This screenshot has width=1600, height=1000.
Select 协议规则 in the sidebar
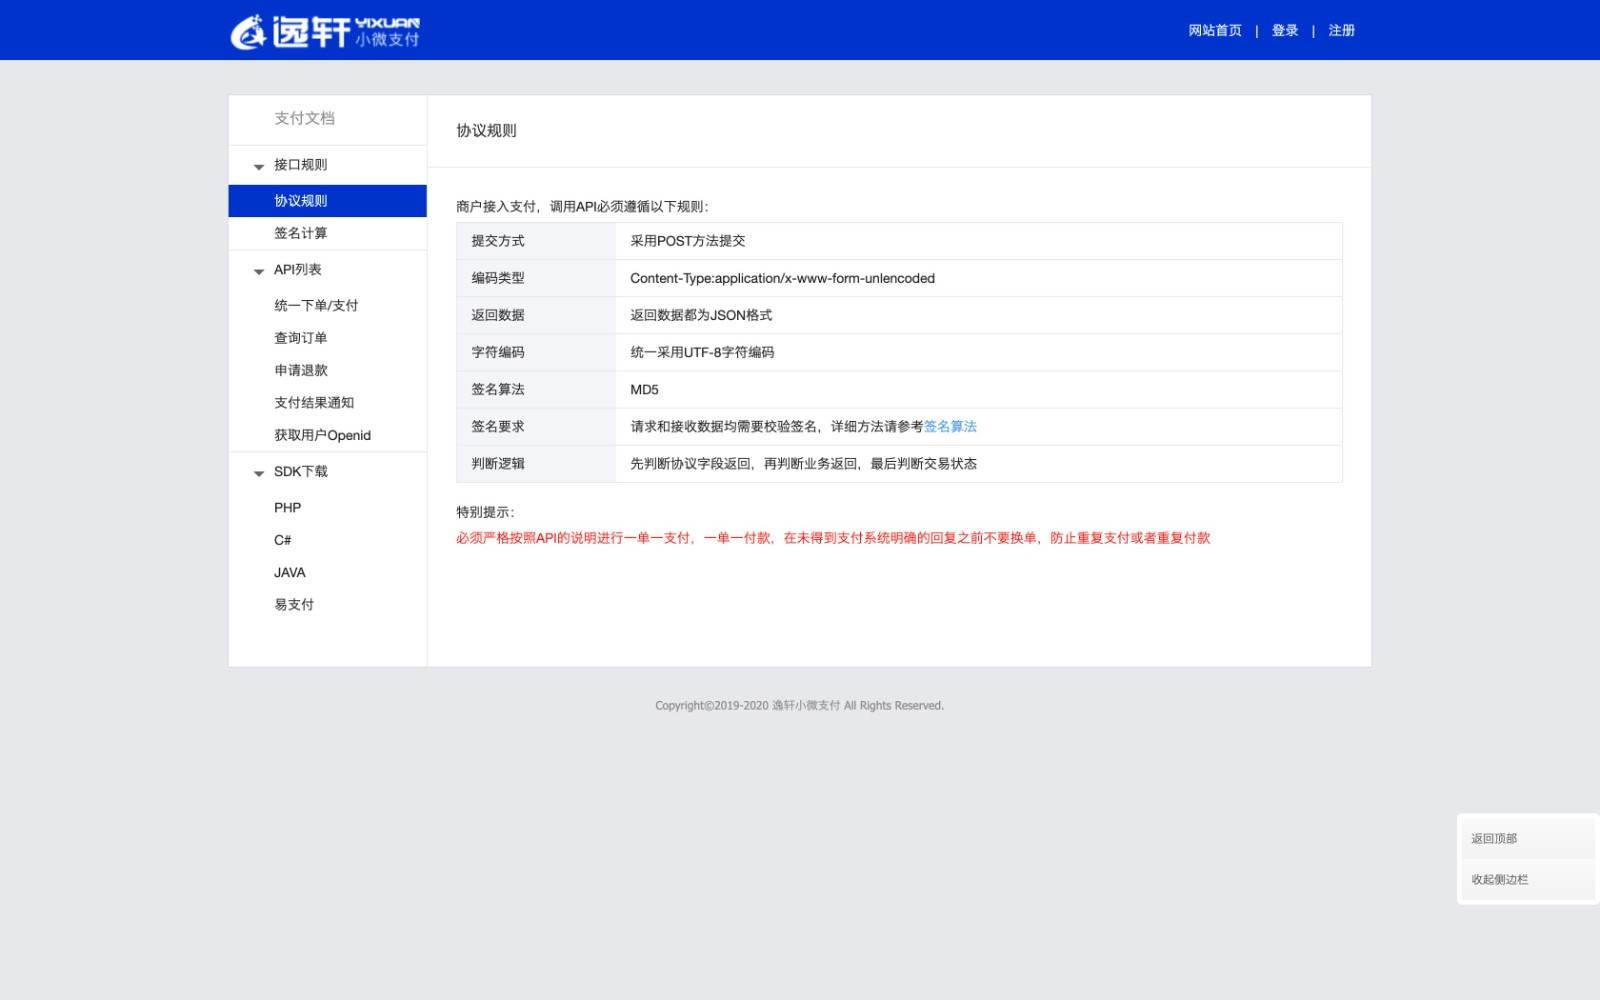(301, 201)
